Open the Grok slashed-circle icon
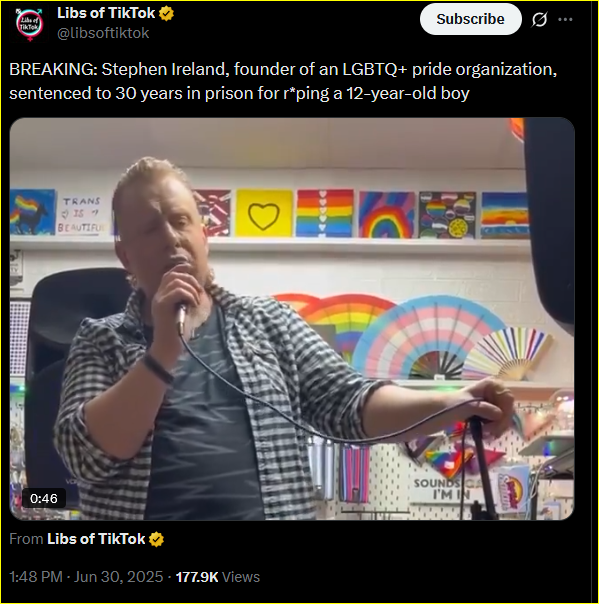This screenshot has width=599, height=604. [x=539, y=20]
